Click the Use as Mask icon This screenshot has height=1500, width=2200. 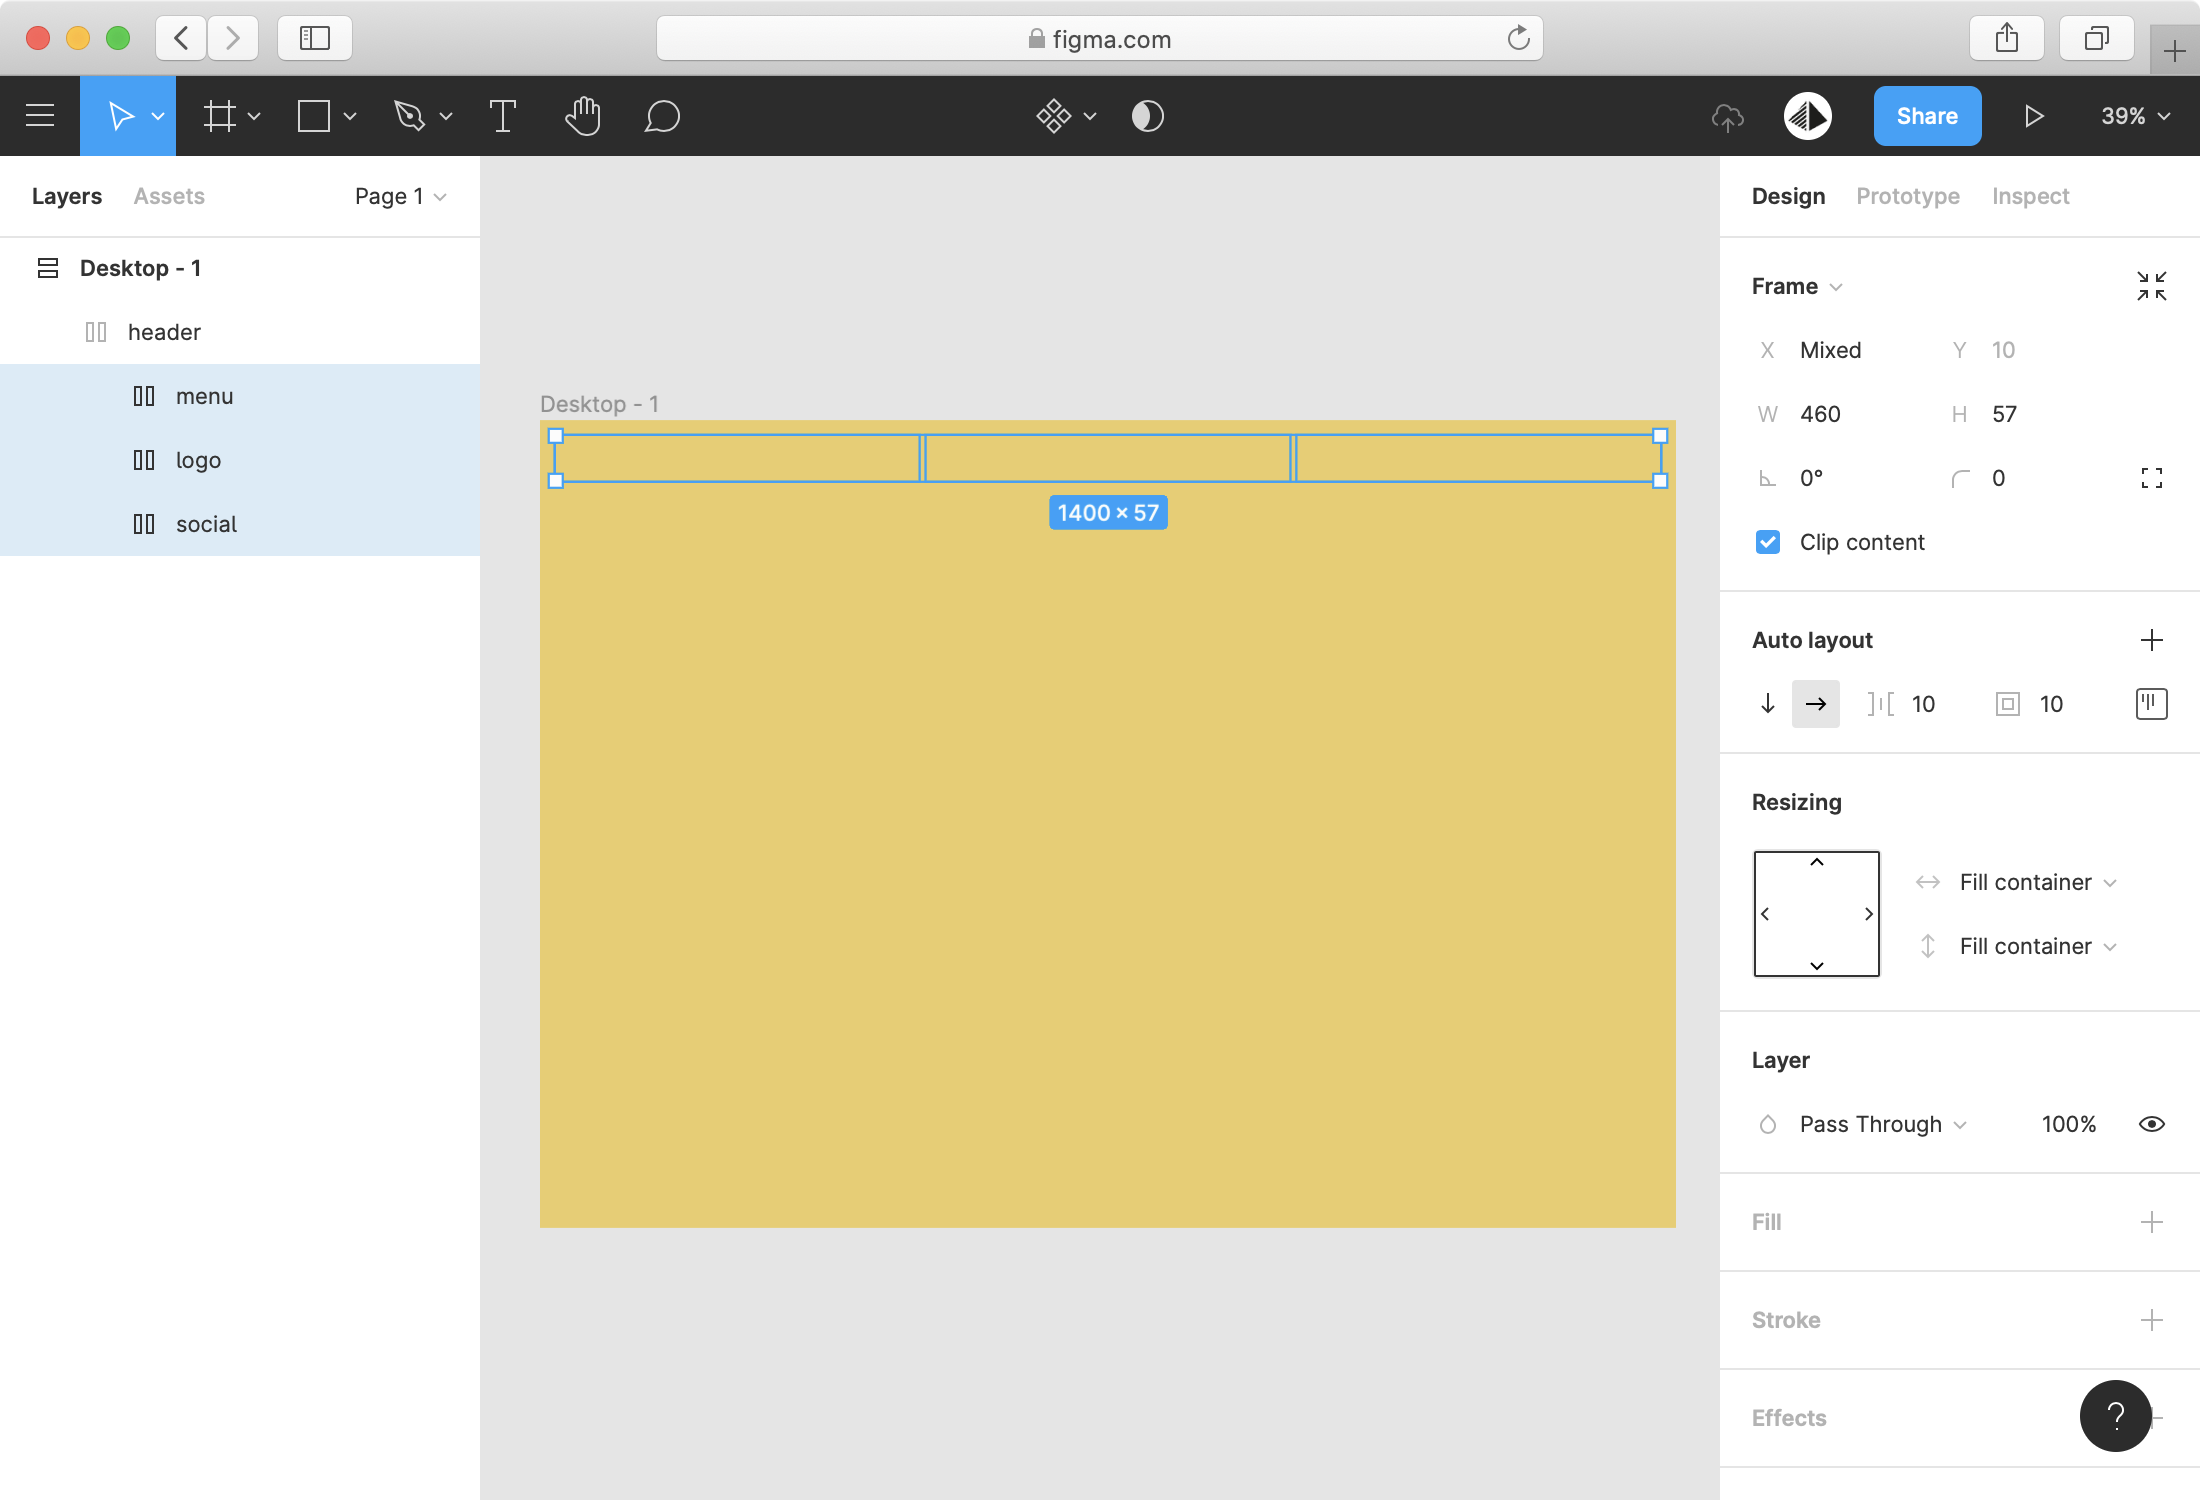pyautogui.click(x=1147, y=116)
